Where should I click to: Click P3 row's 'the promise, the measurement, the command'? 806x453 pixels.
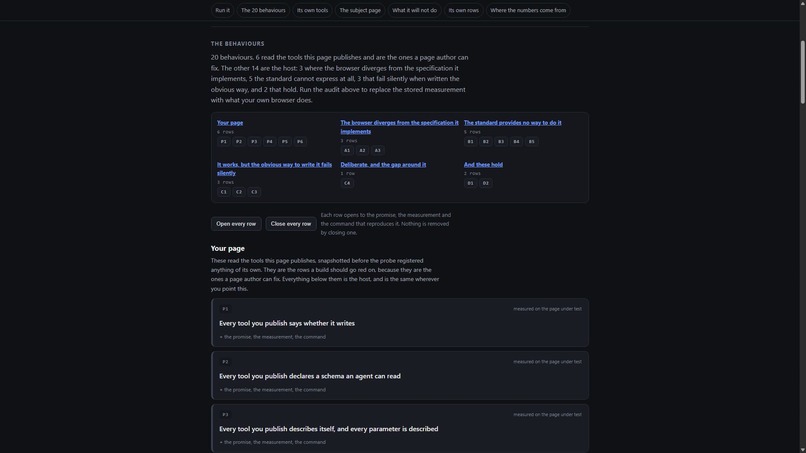click(273, 442)
